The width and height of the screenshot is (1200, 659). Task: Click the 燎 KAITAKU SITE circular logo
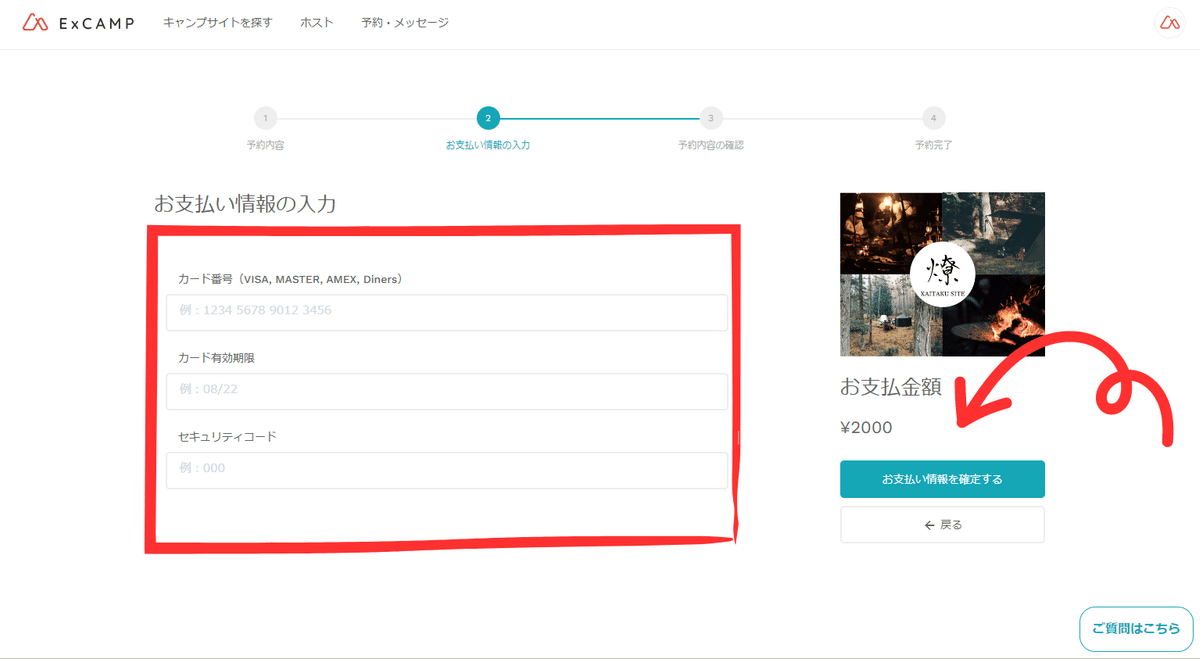[942, 274]
